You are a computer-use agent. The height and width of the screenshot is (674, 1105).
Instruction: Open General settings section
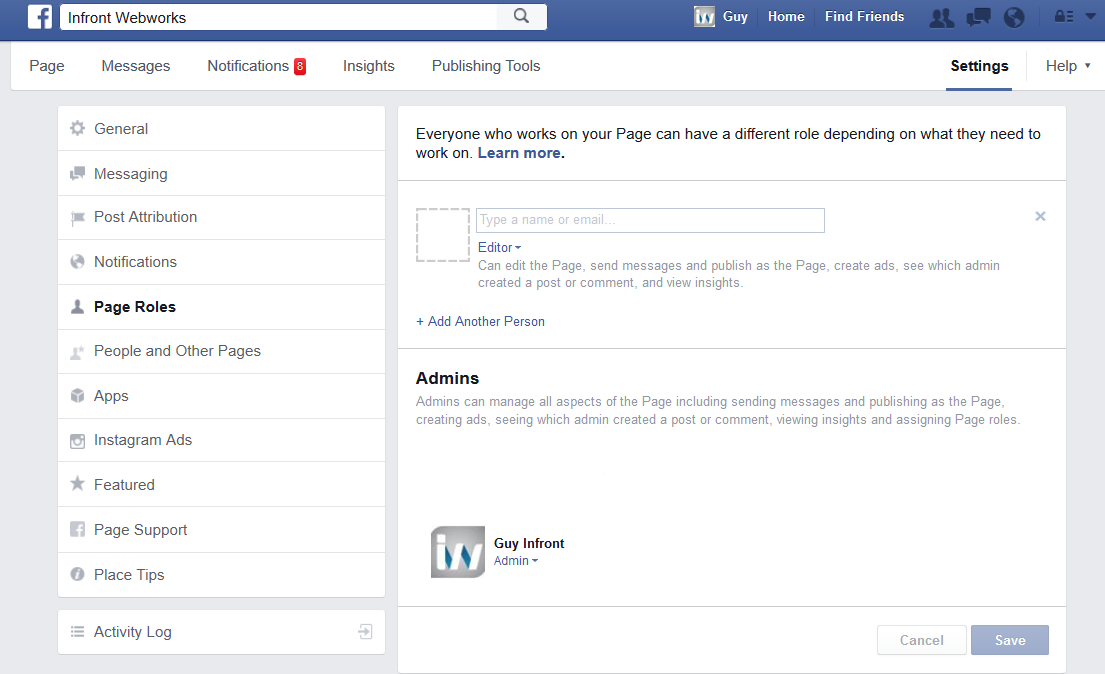click(x=221, y=128)
